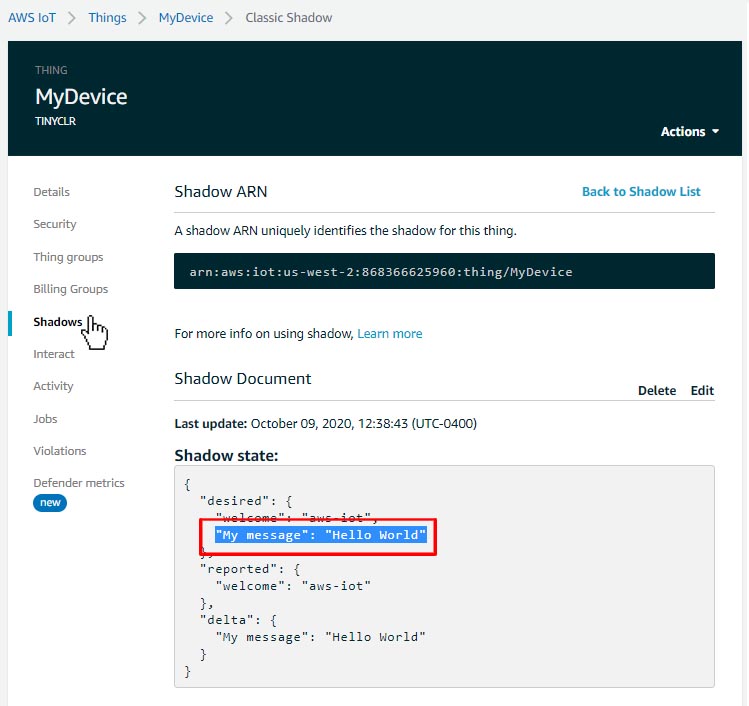Click the Classic Shadow breadcrumb text
Image resolution: width=749 pixels, height=706 pixels.
click(x=289, y=18)
